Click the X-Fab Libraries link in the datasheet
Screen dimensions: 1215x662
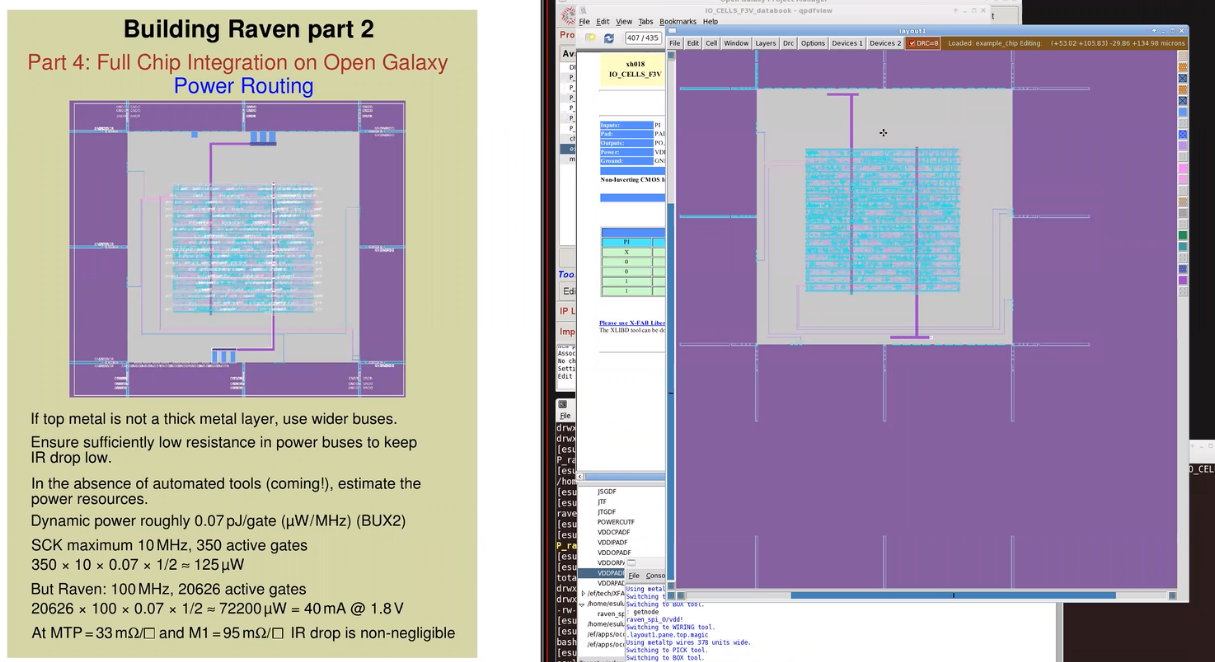tap(630, 324)
